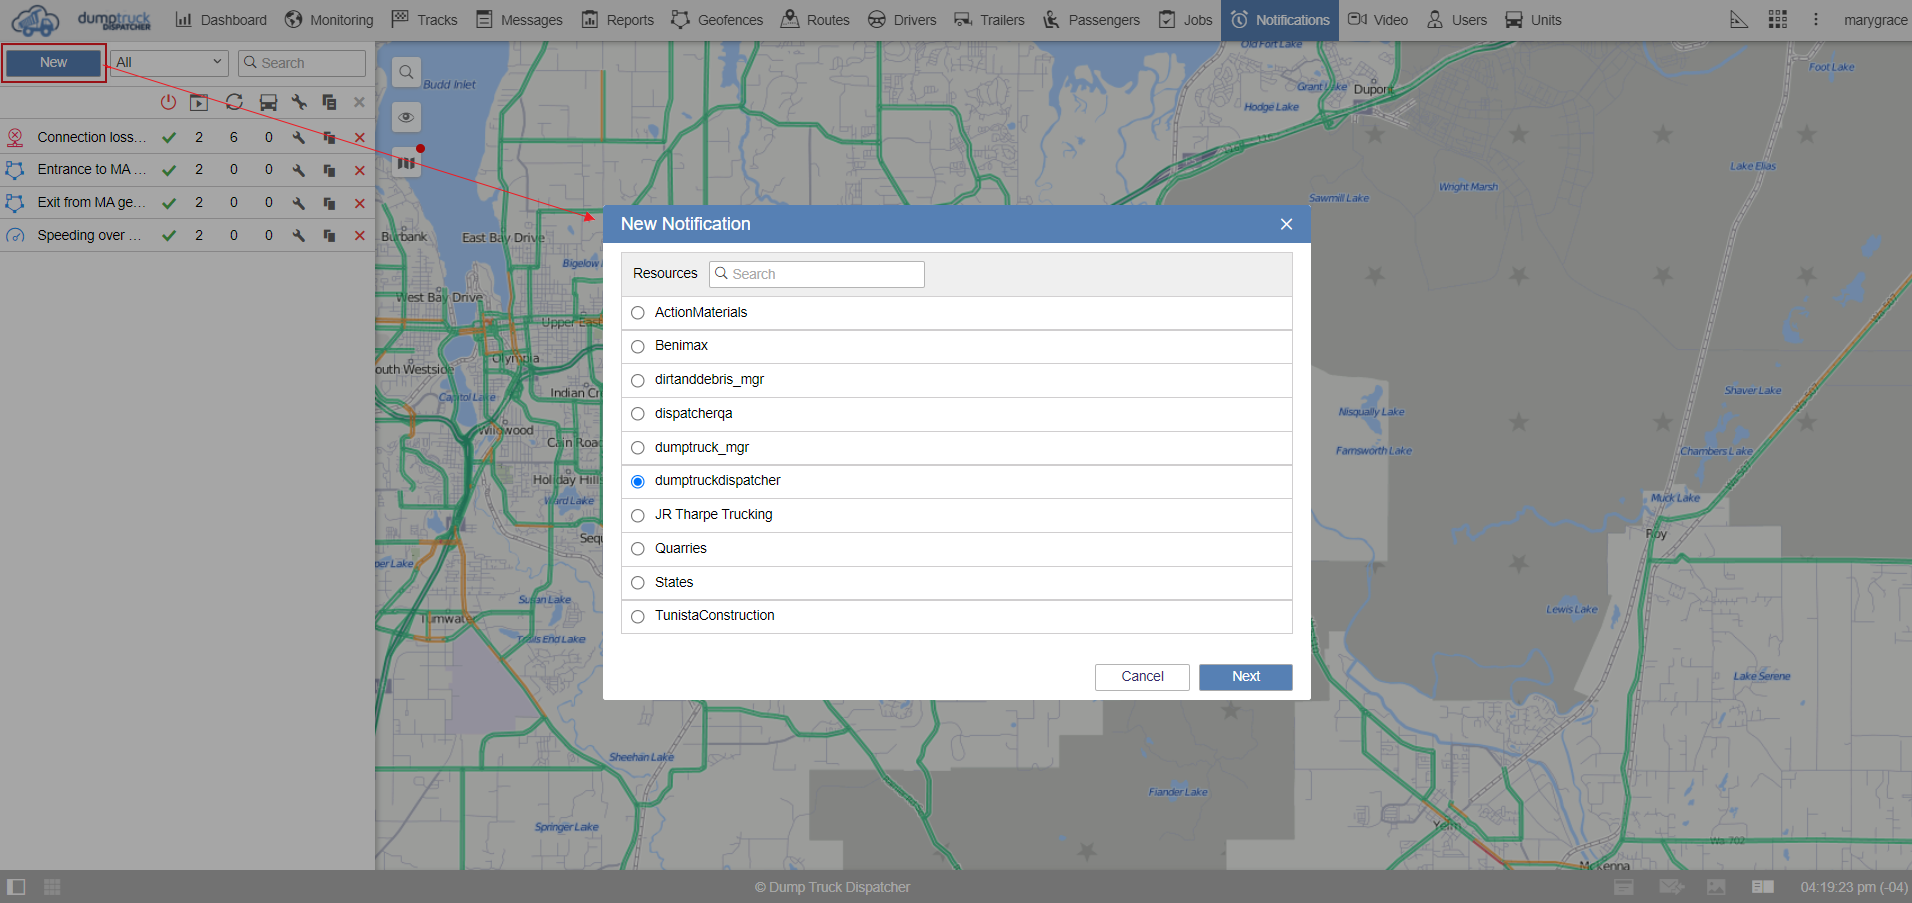Delete the Exit from MA notification
The width and height of the screenshot is (1912, 903).
pos(359,204)
